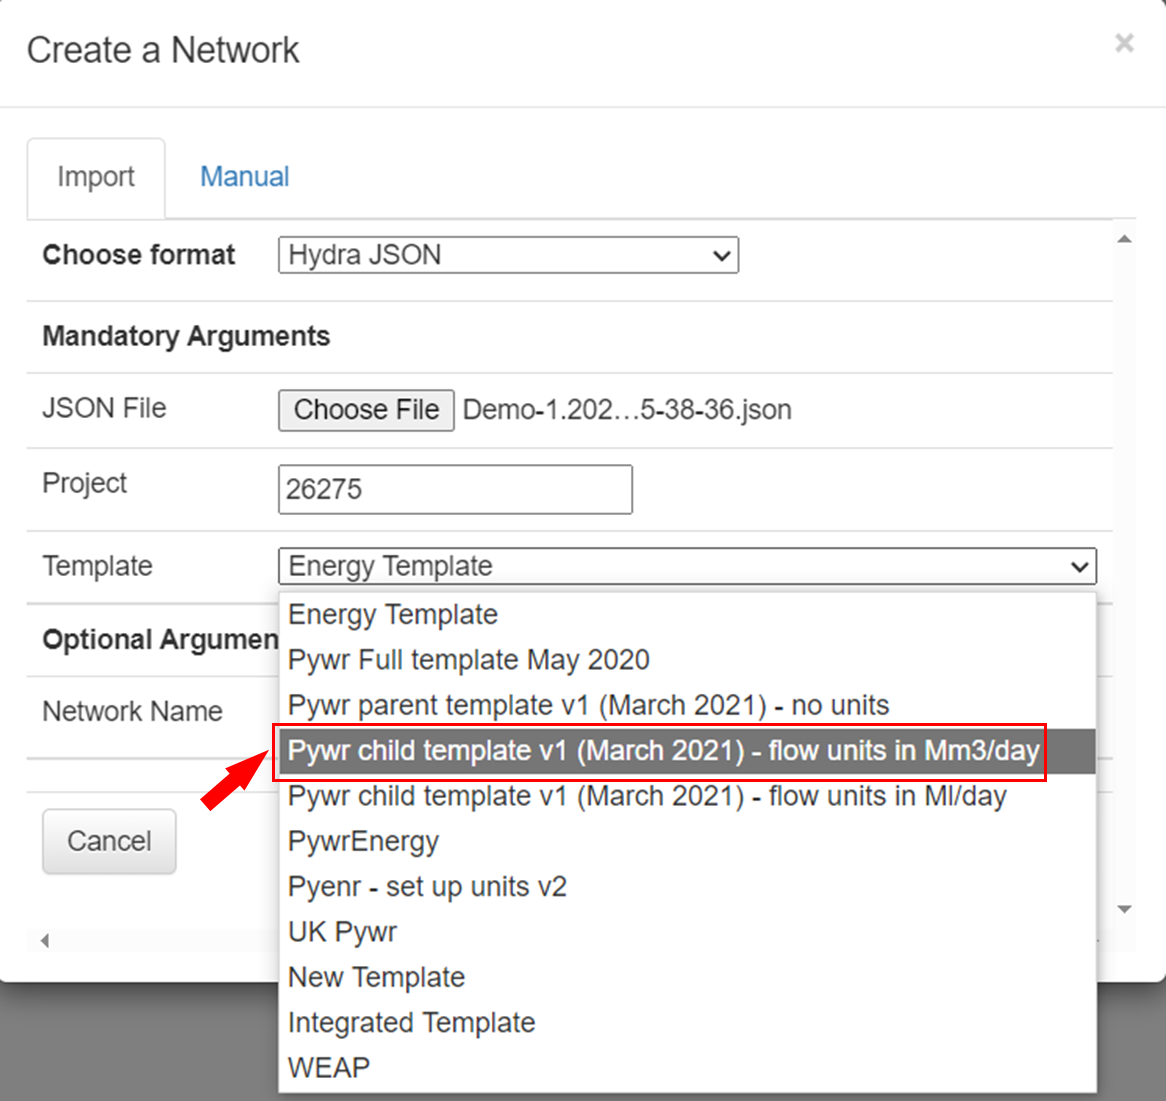The width and height of the screenshot is (1166, 1101).
Task: Choose the New Template option
Action: tap(376, 977)
